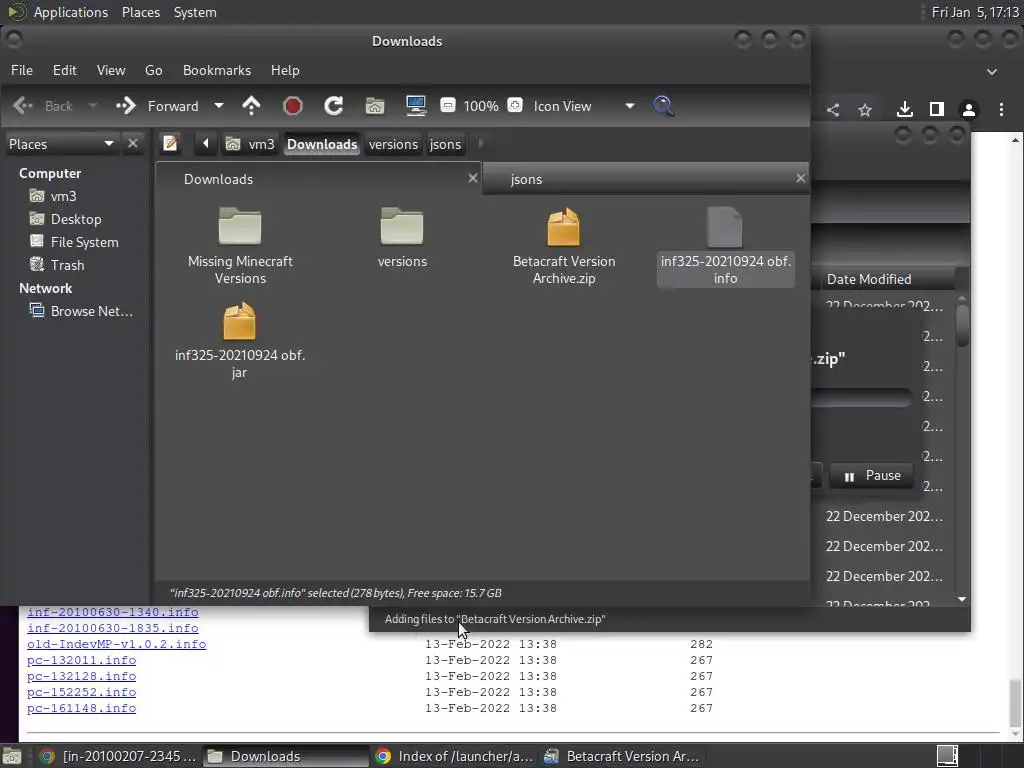Switch to Betacraft Version Ar... taskbar window

coord(623,756)
